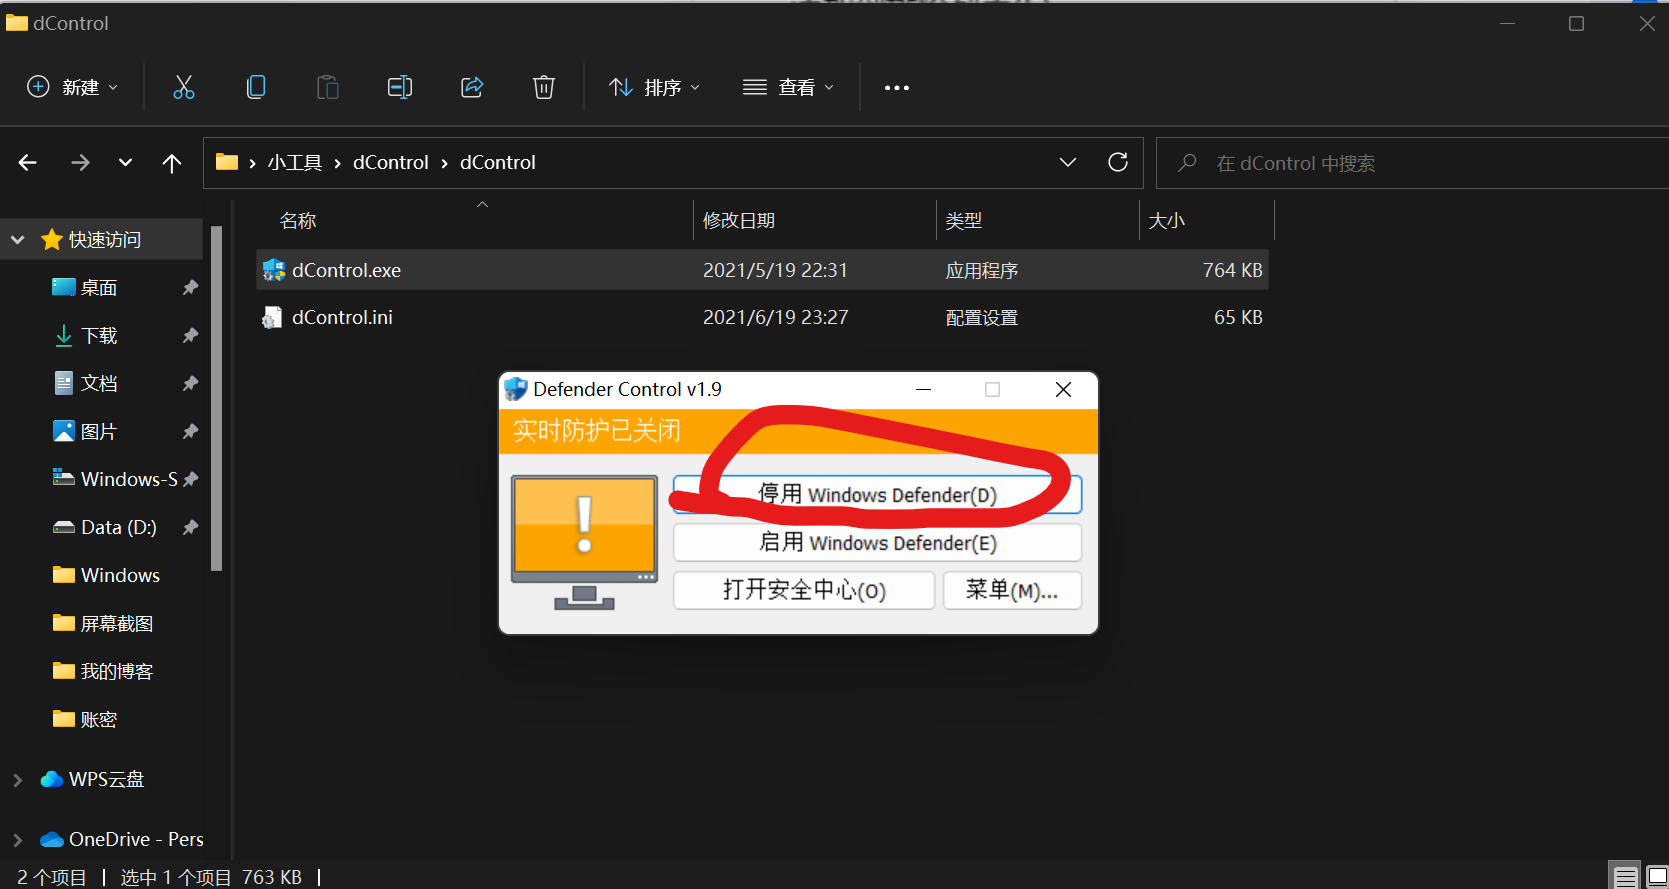
Task: Unpin Data (D:) with its pin icon
Action: point(190,528)
